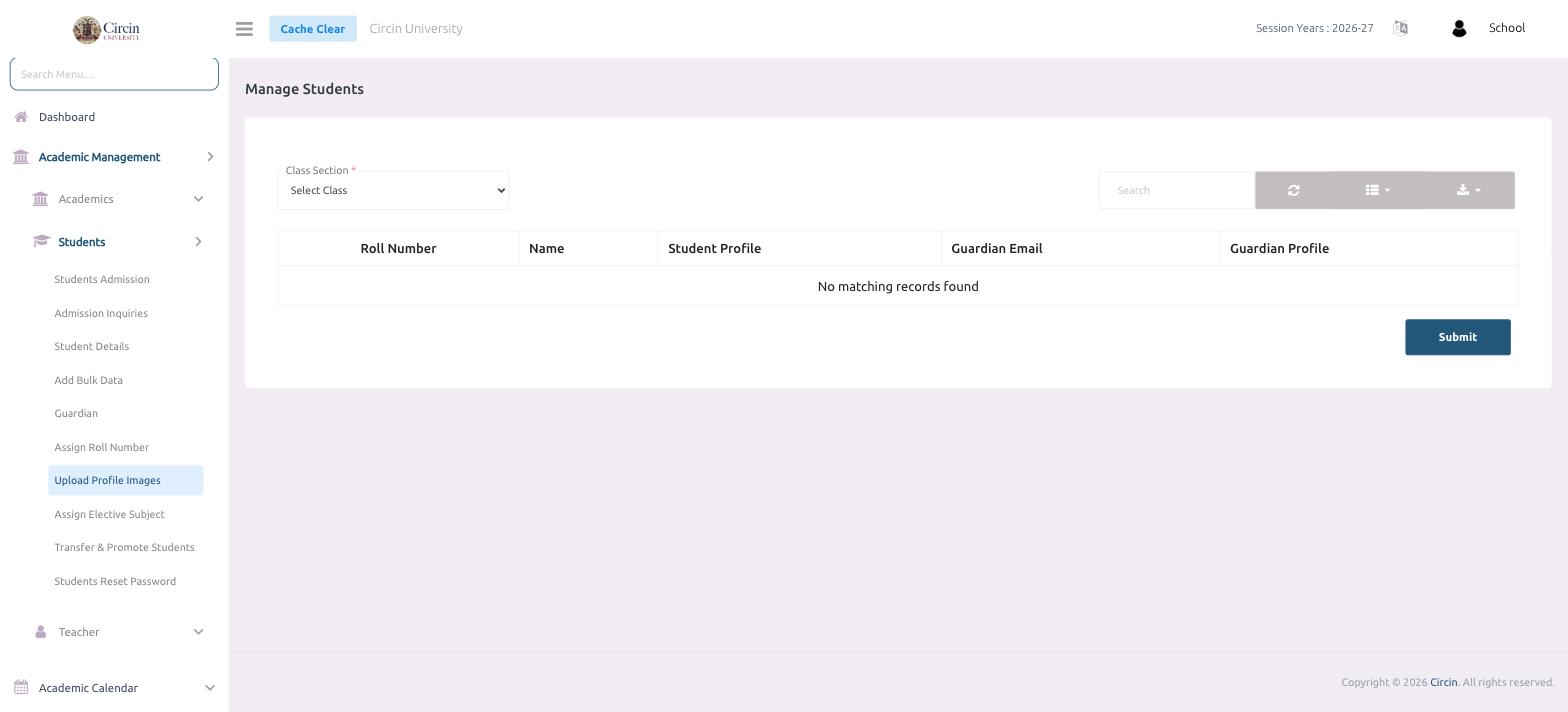The image size is (1568, 712).
Task: Click the Students graduation cap icon
Action: [41, 242]
